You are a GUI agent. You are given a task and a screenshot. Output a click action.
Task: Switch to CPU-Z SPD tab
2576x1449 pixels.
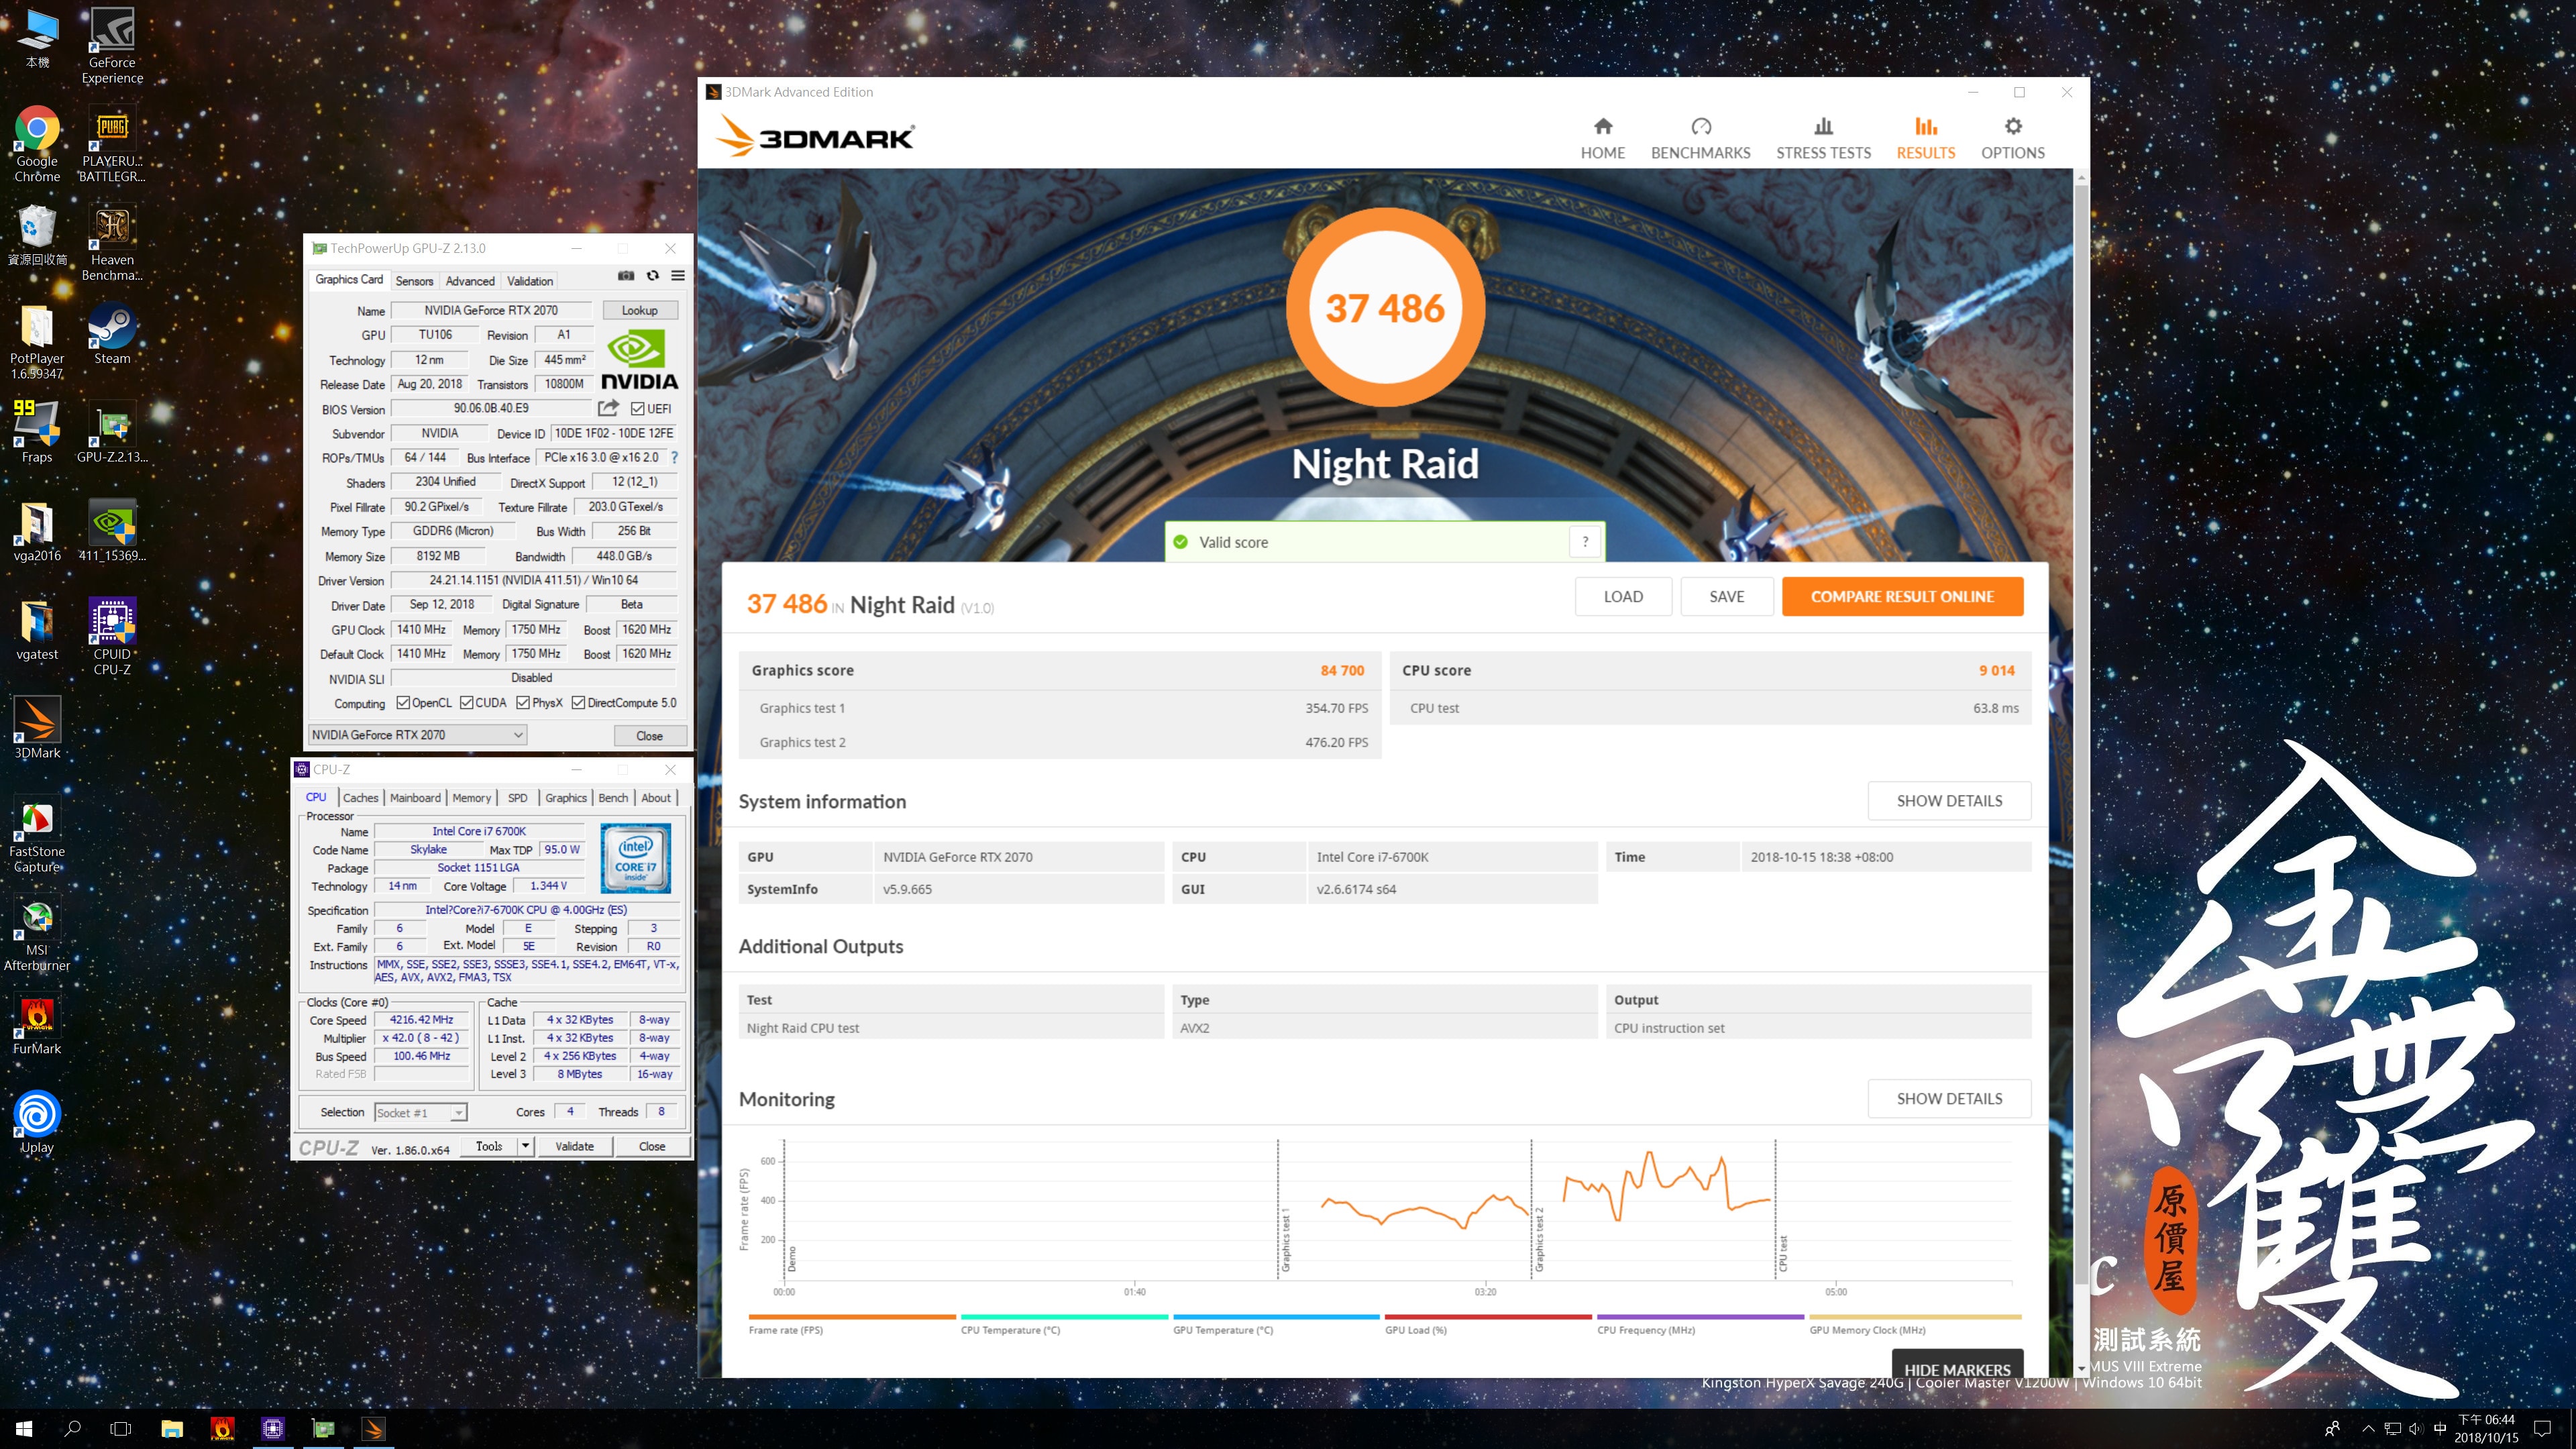pos(517,798)
